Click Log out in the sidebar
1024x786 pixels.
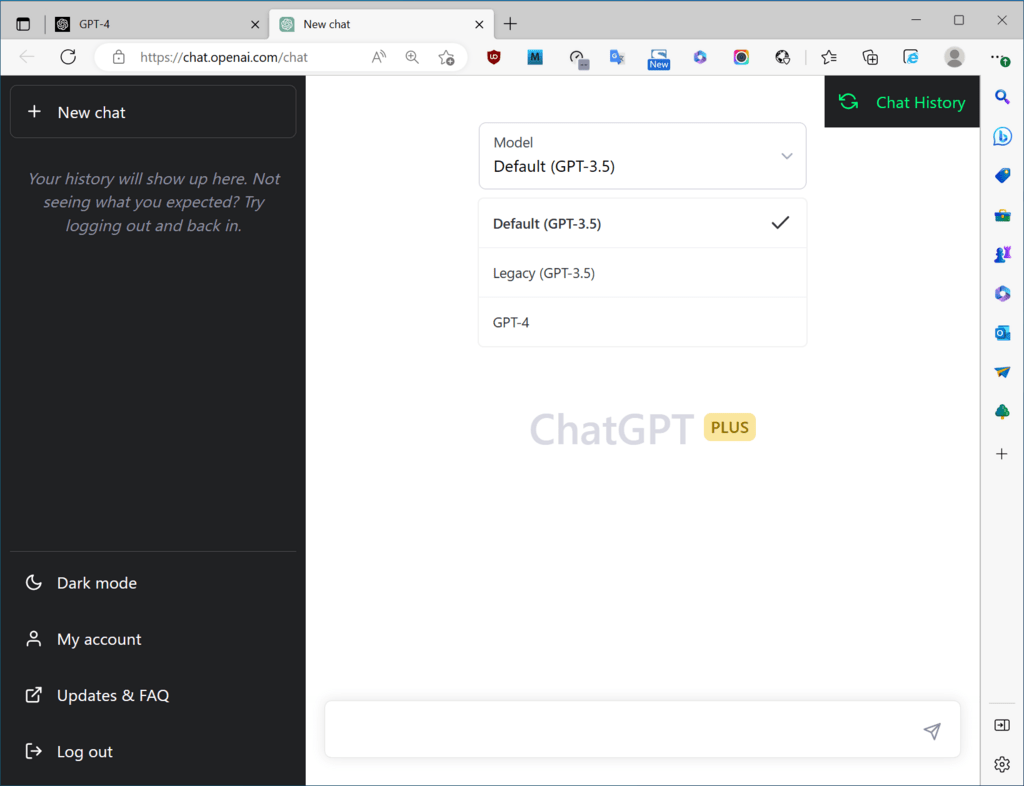point(153,751)
